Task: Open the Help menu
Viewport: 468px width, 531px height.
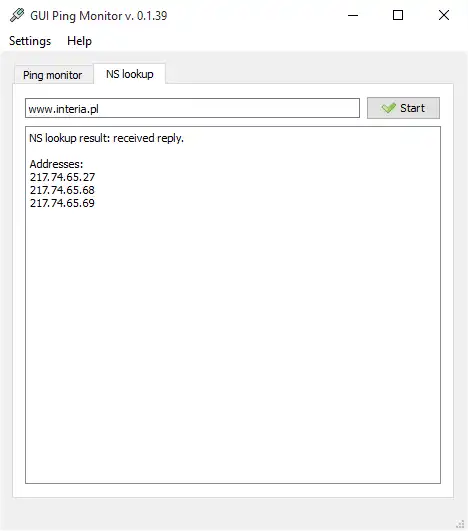Action: (79, 41)
